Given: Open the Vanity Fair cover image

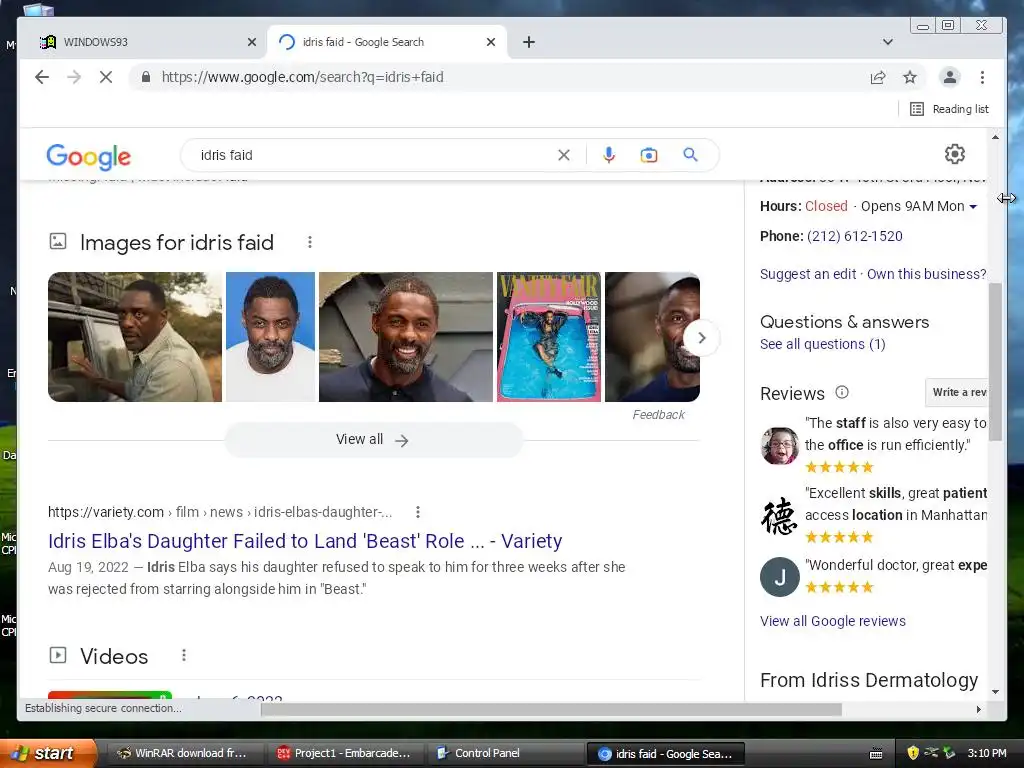Looking at the screenshot, I should coord(549,336).
